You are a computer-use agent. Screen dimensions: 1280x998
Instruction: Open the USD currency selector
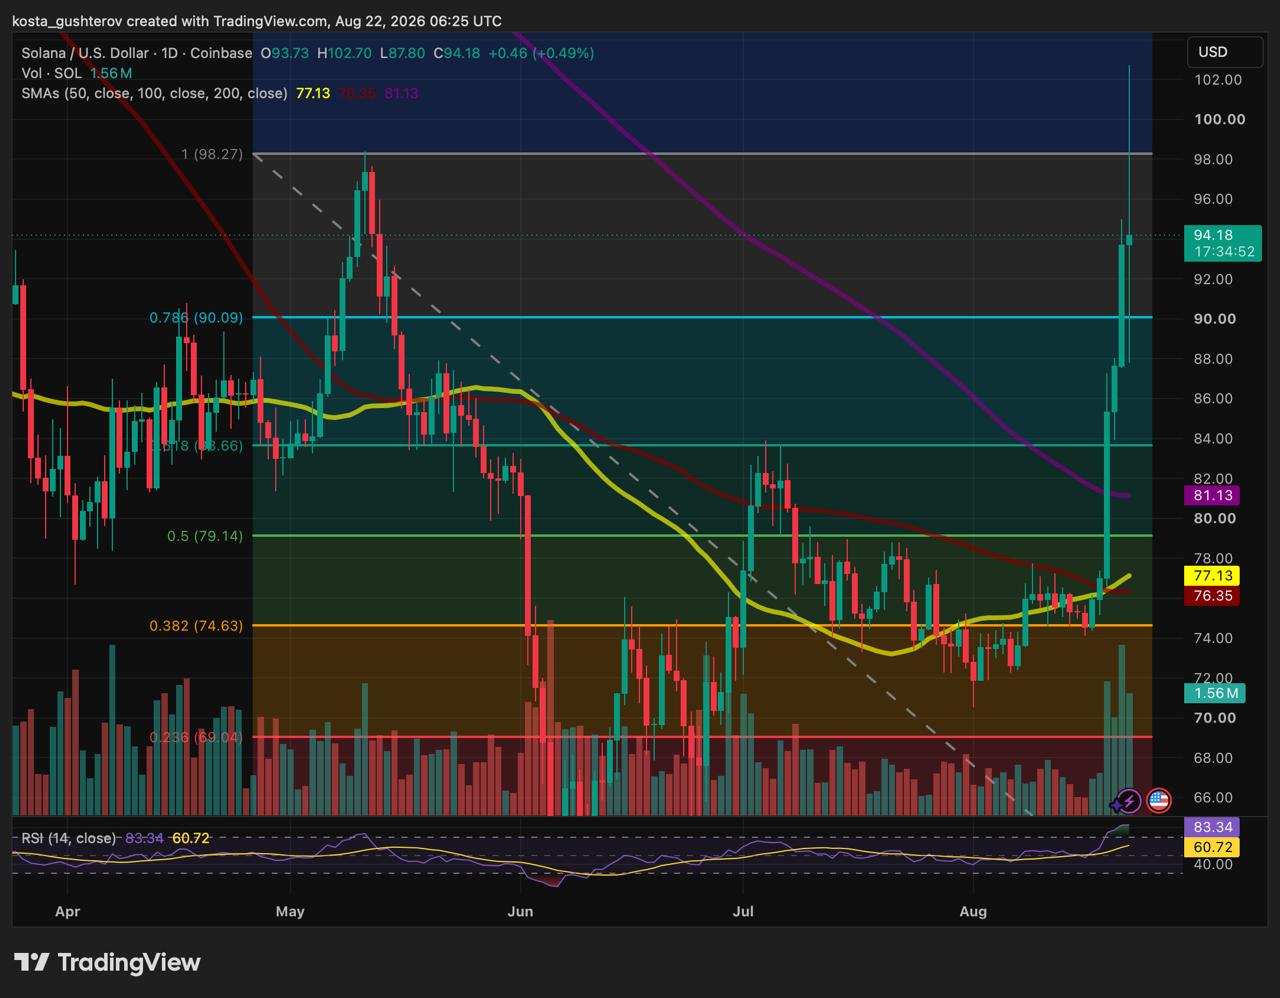coord(1213,52)
